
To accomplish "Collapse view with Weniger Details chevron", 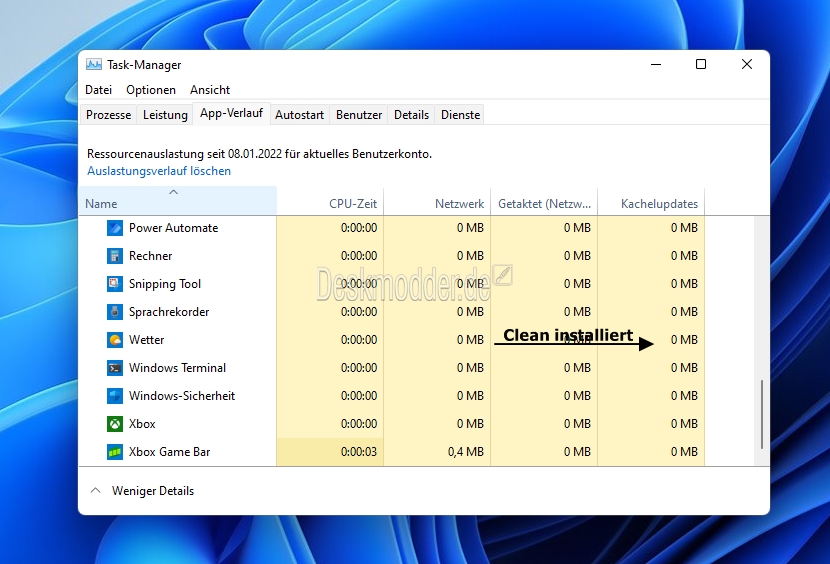I will [x=95, y=490].
